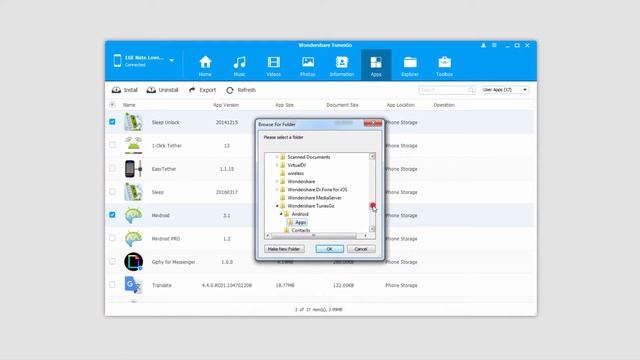Select Wondershare Dr.Fone for iOS folder
640x360 pixels.
(317, 189)
